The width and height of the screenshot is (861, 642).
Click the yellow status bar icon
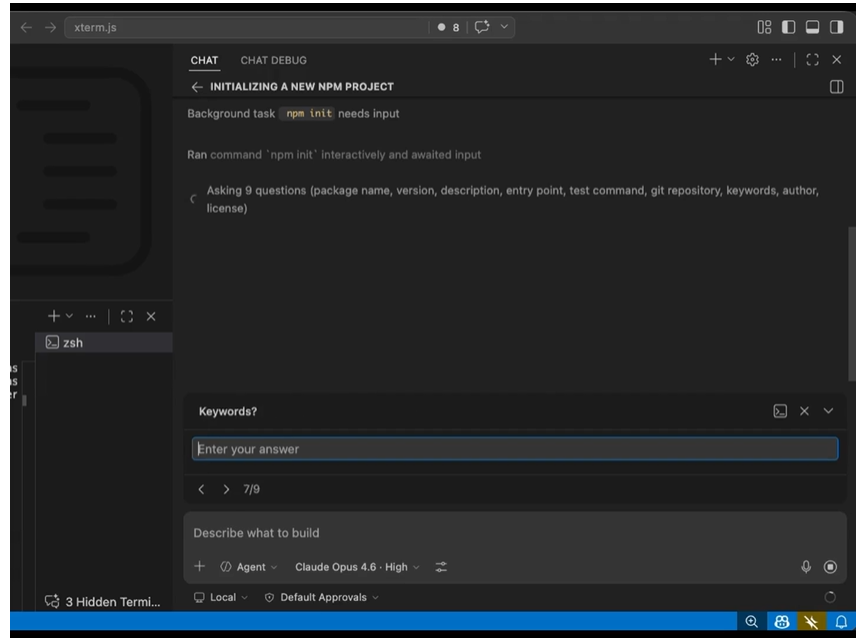click(x=811, y=622)
